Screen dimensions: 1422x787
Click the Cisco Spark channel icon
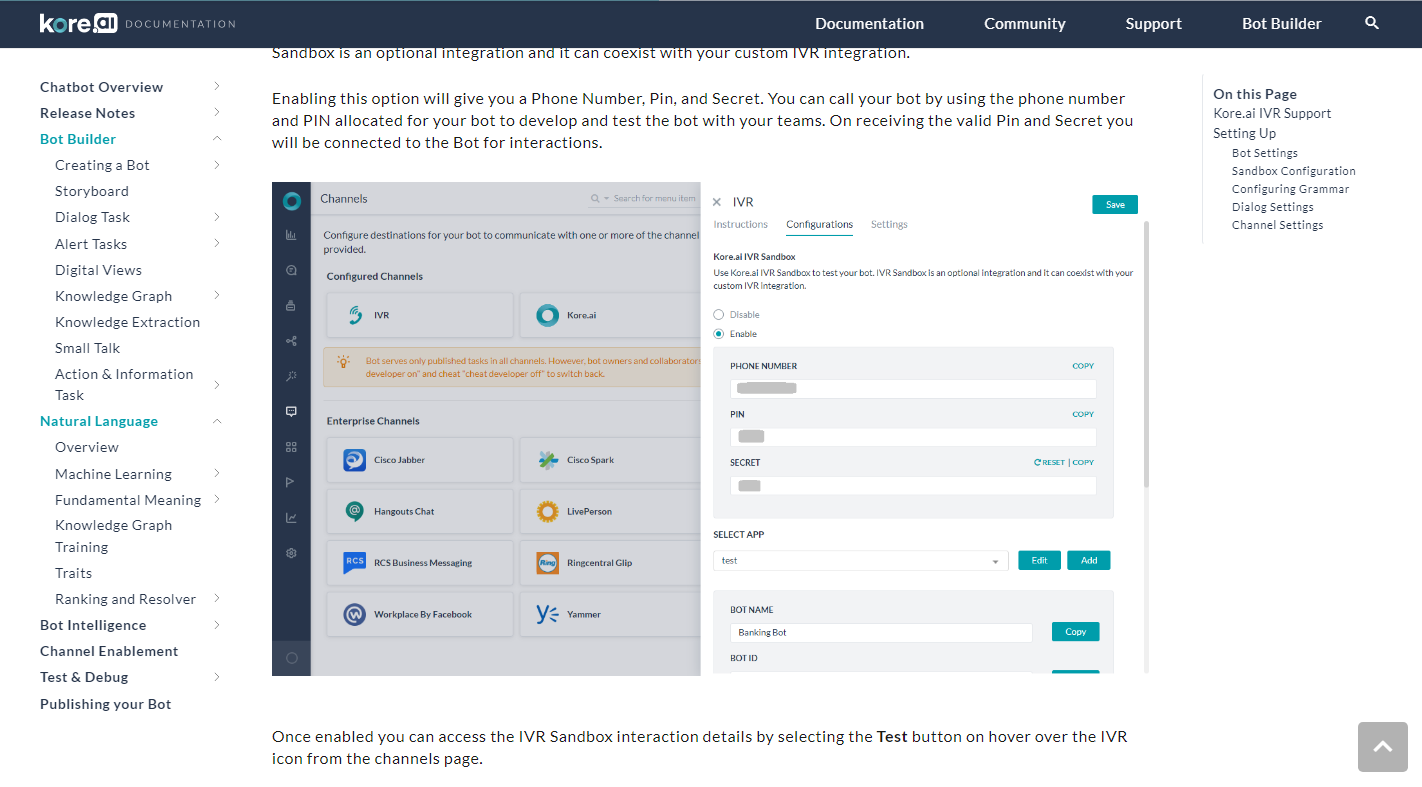547,460
